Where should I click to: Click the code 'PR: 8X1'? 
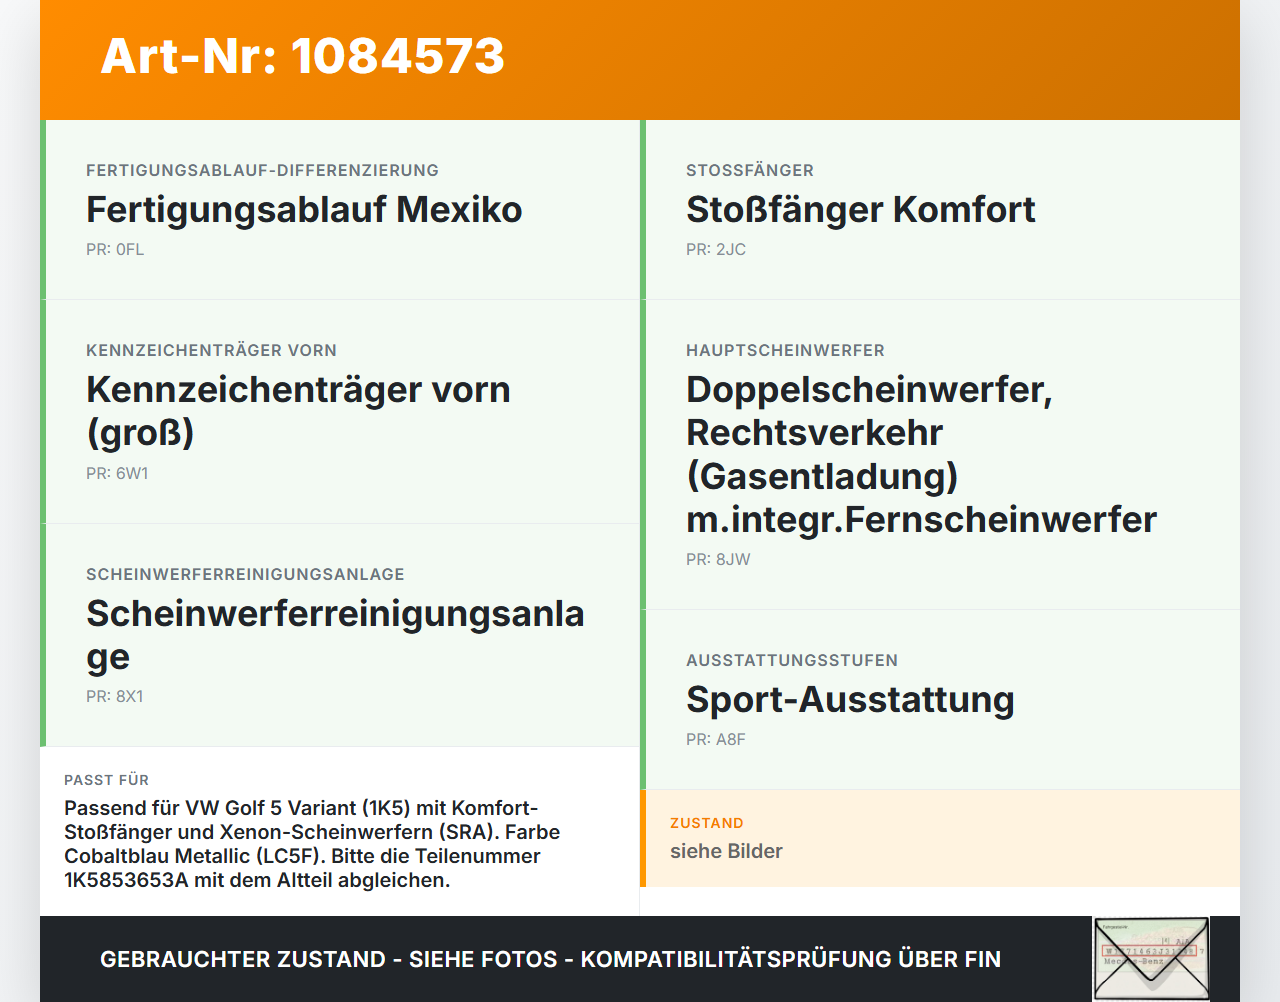pyautogui.click(x=115, y=697)
